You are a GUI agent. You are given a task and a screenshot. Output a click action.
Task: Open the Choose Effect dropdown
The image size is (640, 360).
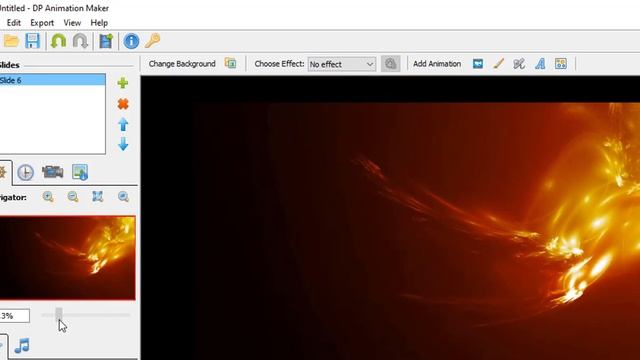click(x=342, y=64)
